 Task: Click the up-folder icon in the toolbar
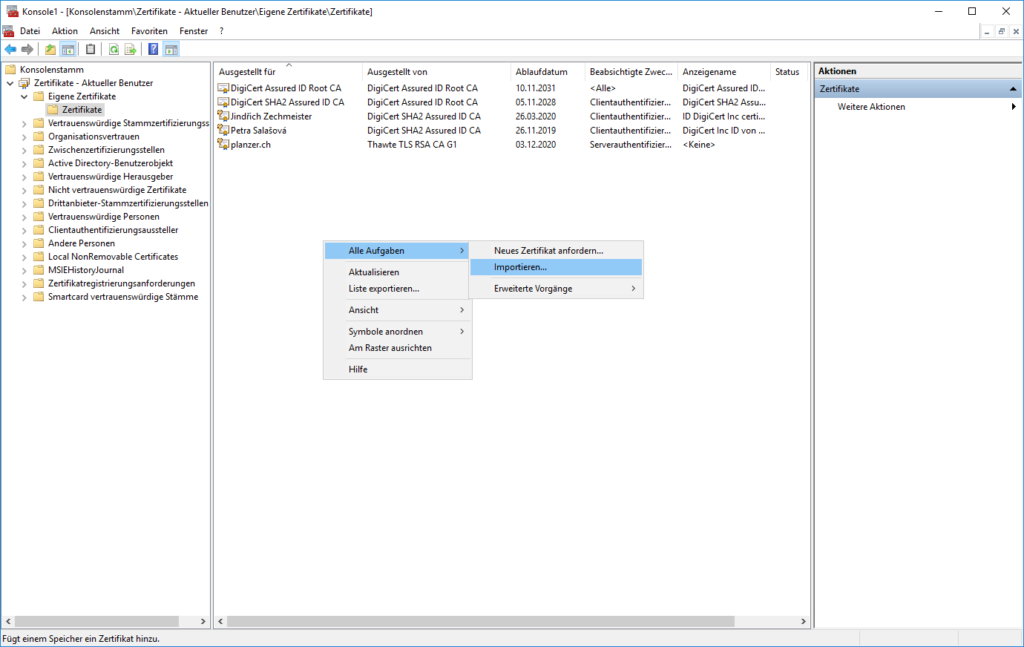tap(50, 48)
